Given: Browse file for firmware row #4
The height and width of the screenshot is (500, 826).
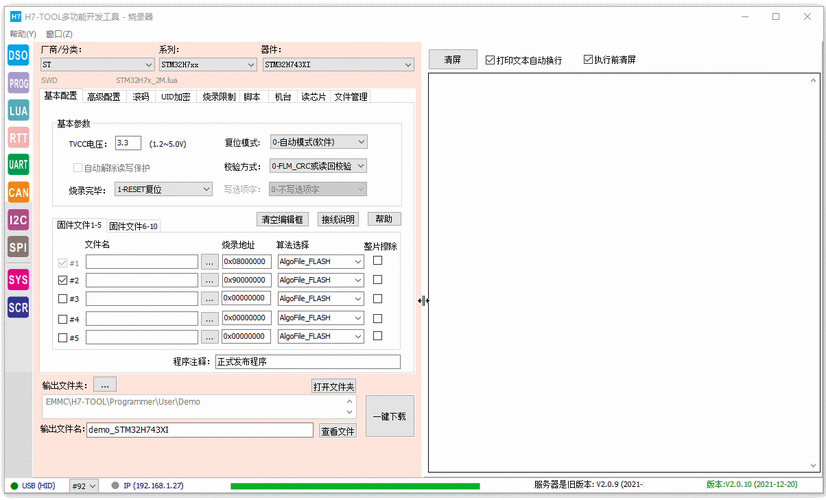Looking at the screenshot, I should (x=210, y=319).
